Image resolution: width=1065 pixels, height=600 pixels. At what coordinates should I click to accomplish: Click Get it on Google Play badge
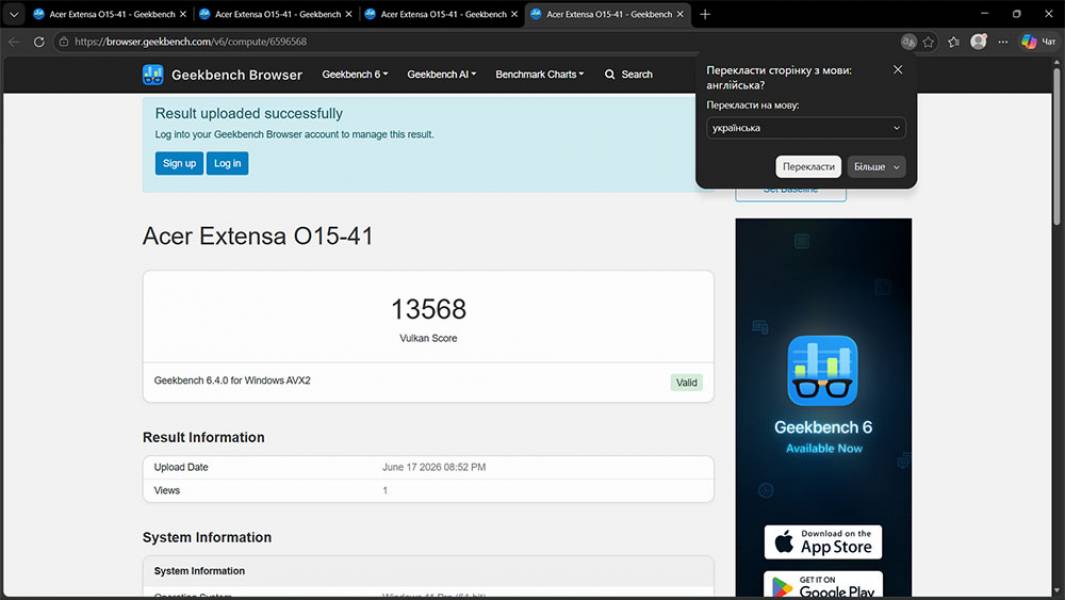823,585
